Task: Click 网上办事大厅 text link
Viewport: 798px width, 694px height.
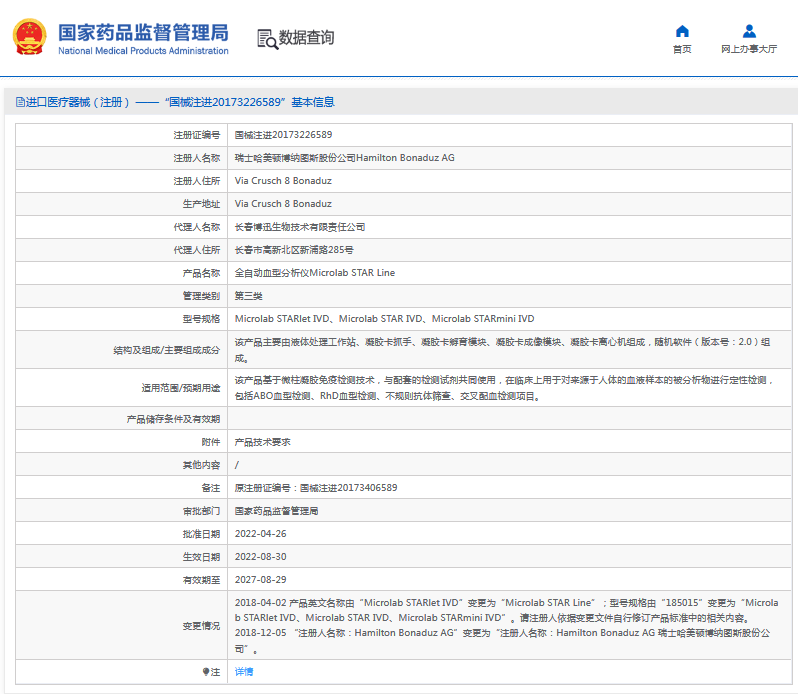Action: [749, 49]
